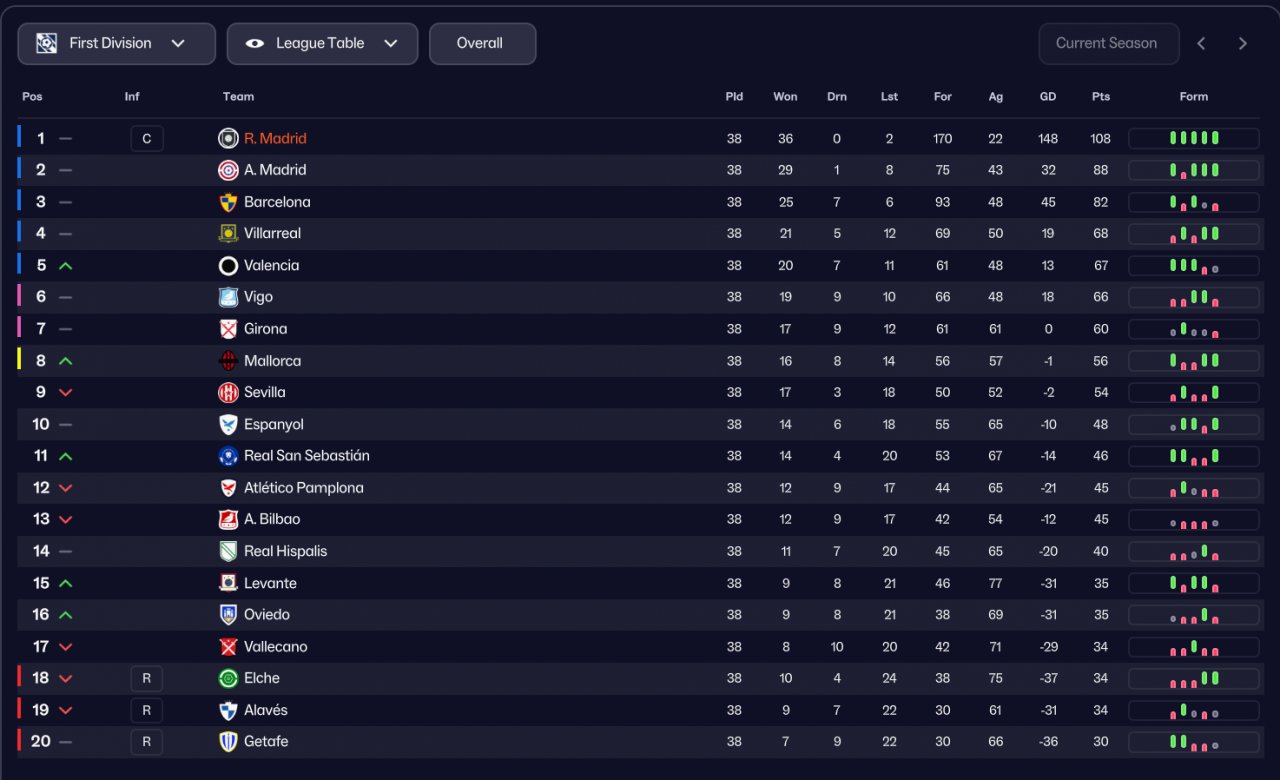
Task: Open the First Division competition dropdown
Action: pyautogui.click(x=116, y=44)
